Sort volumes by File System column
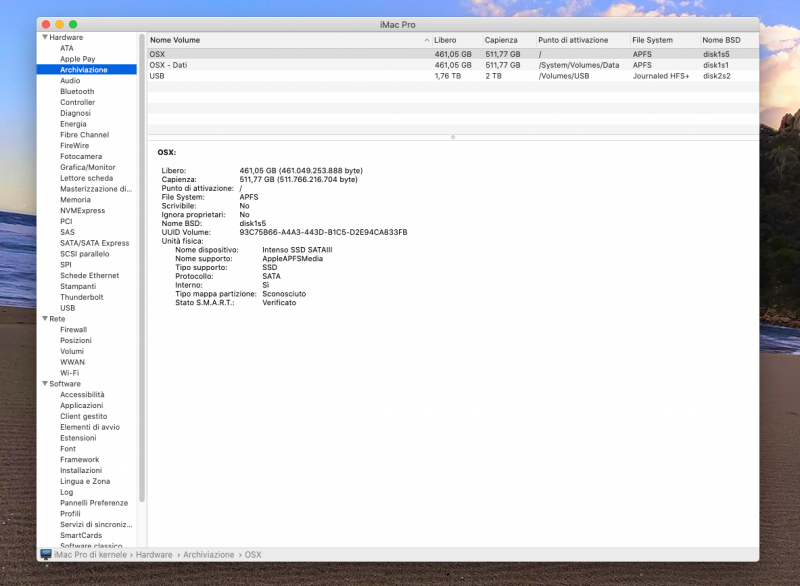Image resolution: width=800 pixels, height=586 pixels. tap(652, 40)
